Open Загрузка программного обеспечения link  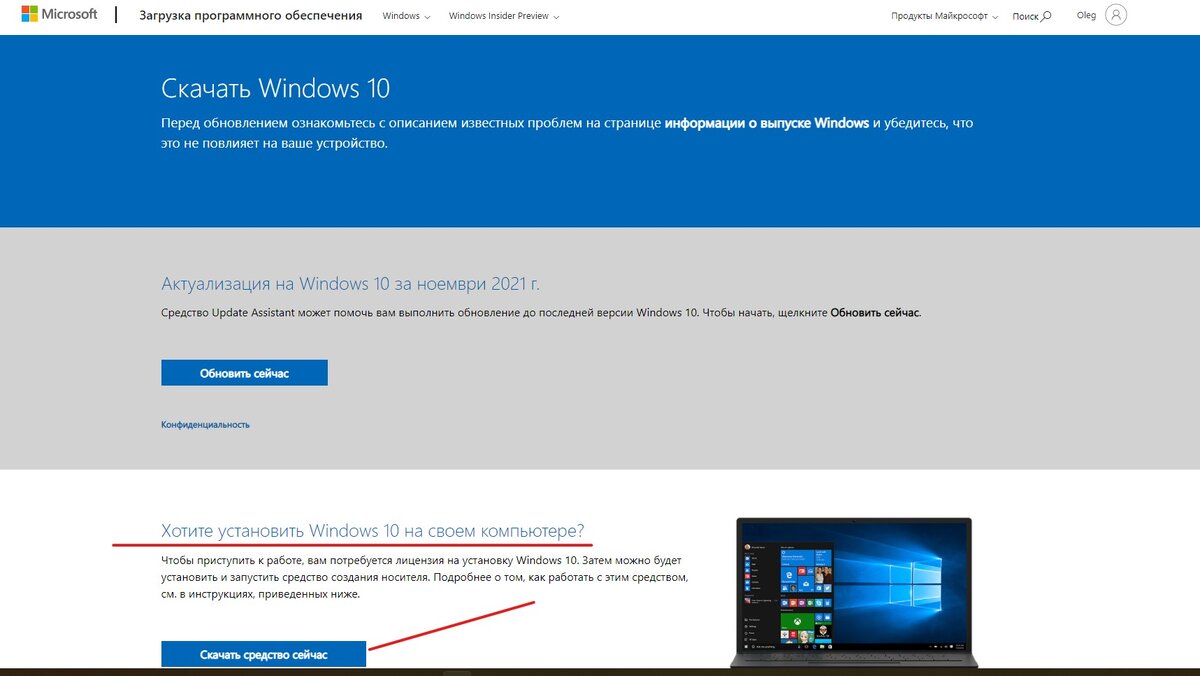coord(250,16)
